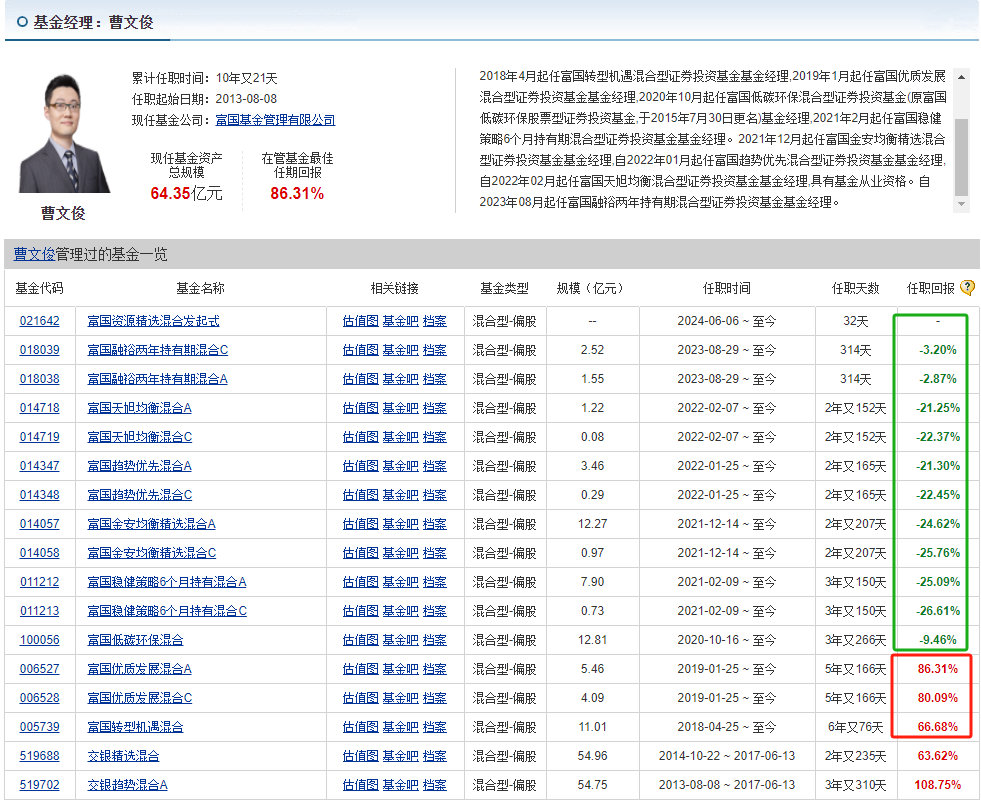Open fund 富国优质发展混合C
Viewport: 981px width, 808px height.
pos(140,698)
